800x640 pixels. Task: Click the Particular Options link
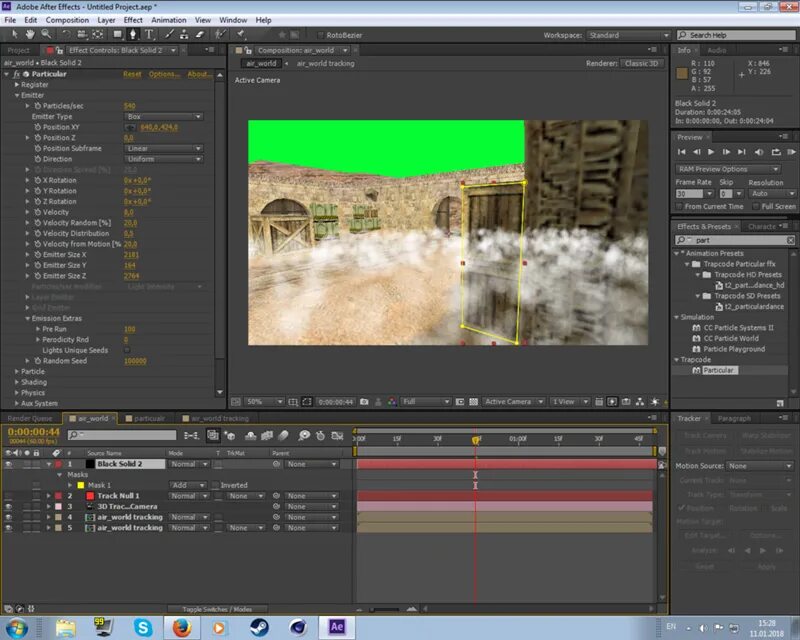[164, 74]
